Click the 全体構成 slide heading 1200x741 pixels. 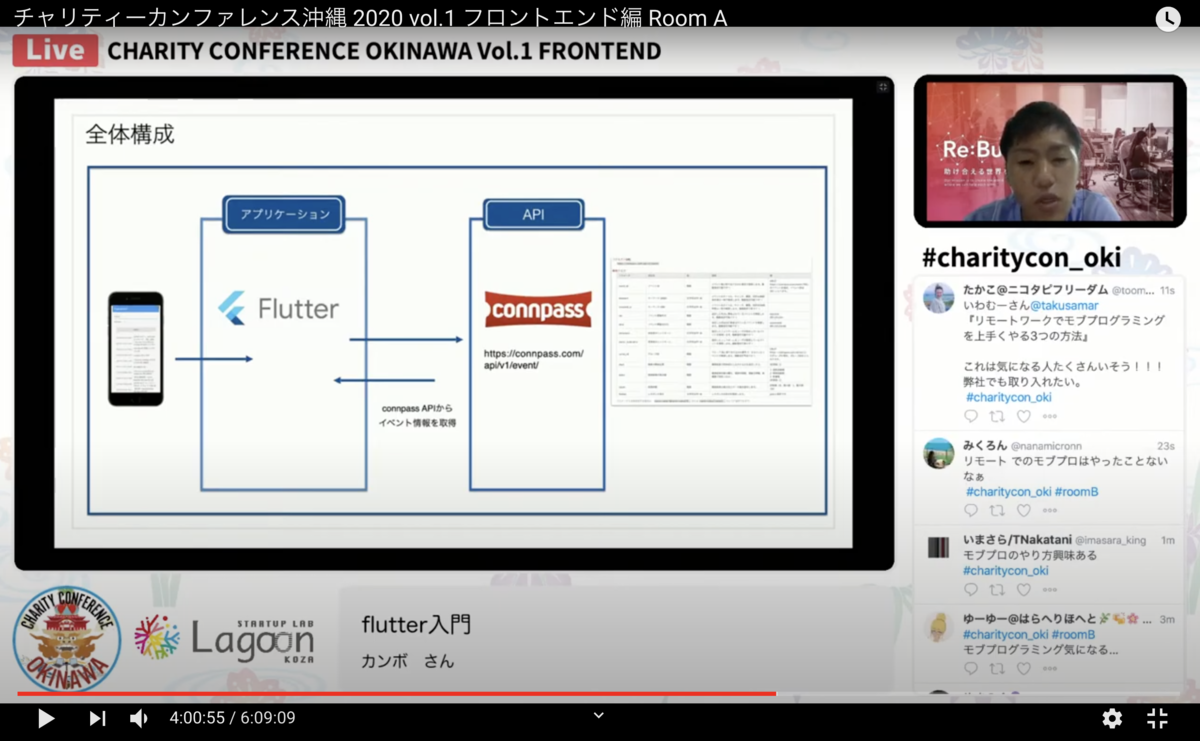[x=130, y=134]
